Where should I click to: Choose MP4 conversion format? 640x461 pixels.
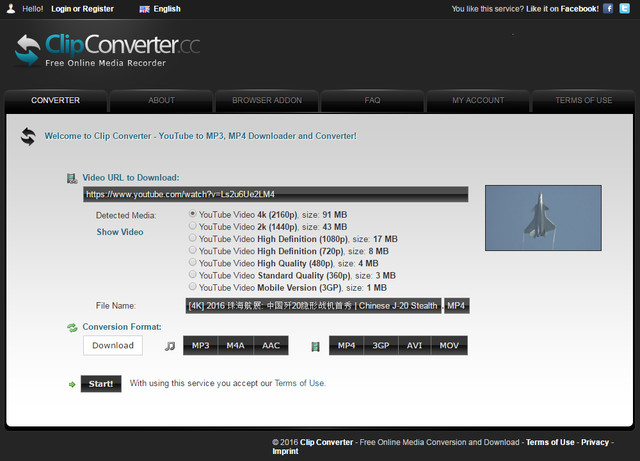tap(346, 345)
